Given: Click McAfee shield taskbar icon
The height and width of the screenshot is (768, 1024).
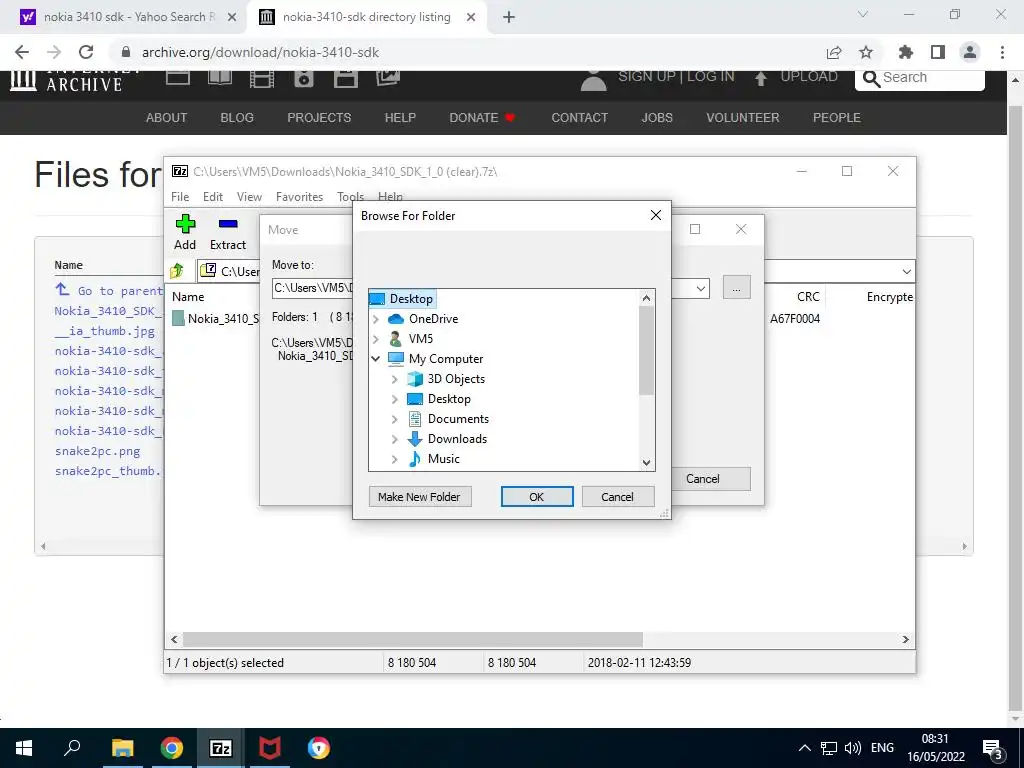Looking at the screenshot, I should [x=270, y=748].
